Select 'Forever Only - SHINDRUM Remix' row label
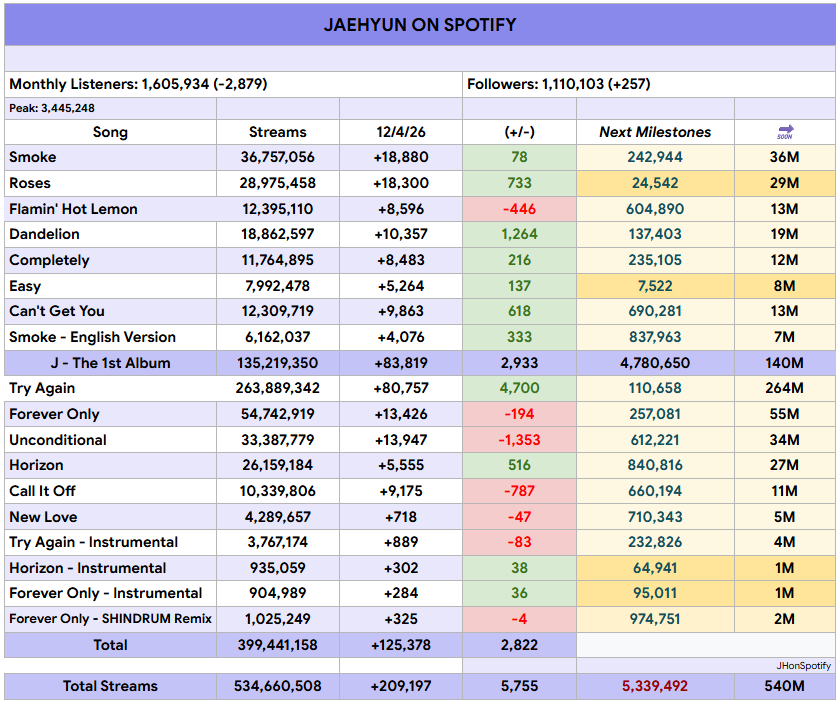 110,619
